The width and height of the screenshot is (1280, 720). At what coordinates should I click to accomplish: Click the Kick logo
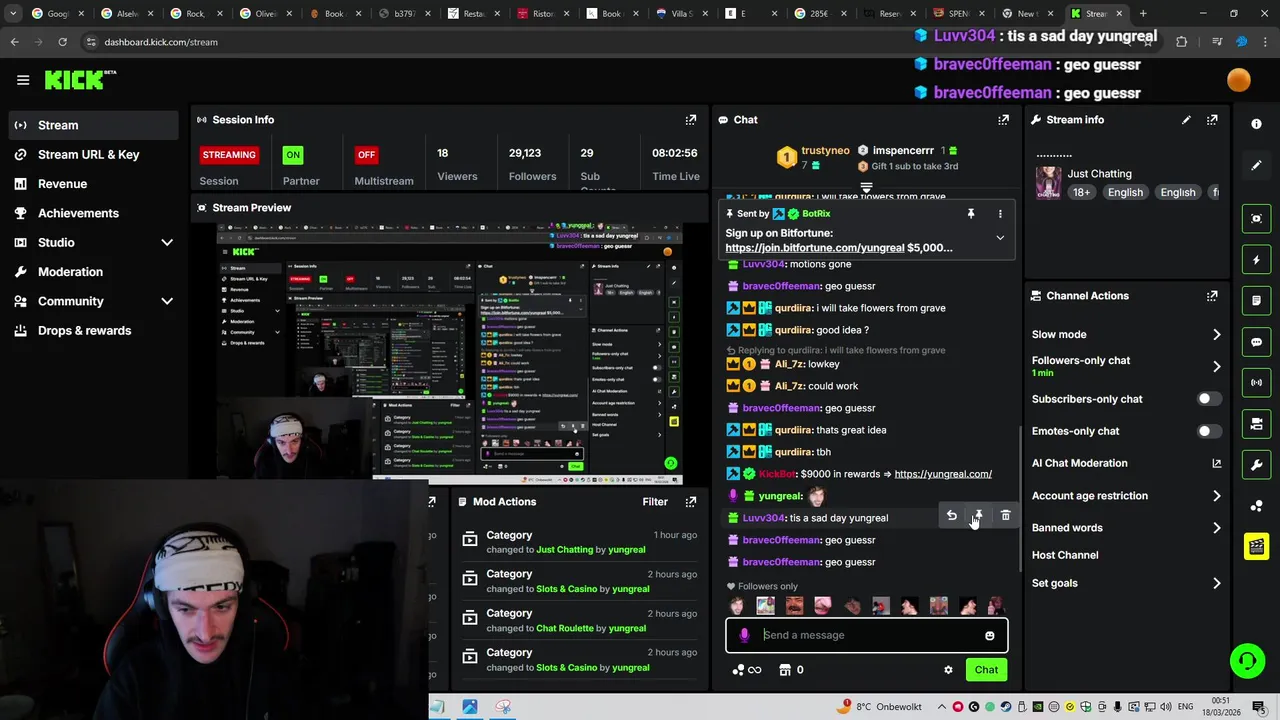pyautogui.click(x=80, y=80)
